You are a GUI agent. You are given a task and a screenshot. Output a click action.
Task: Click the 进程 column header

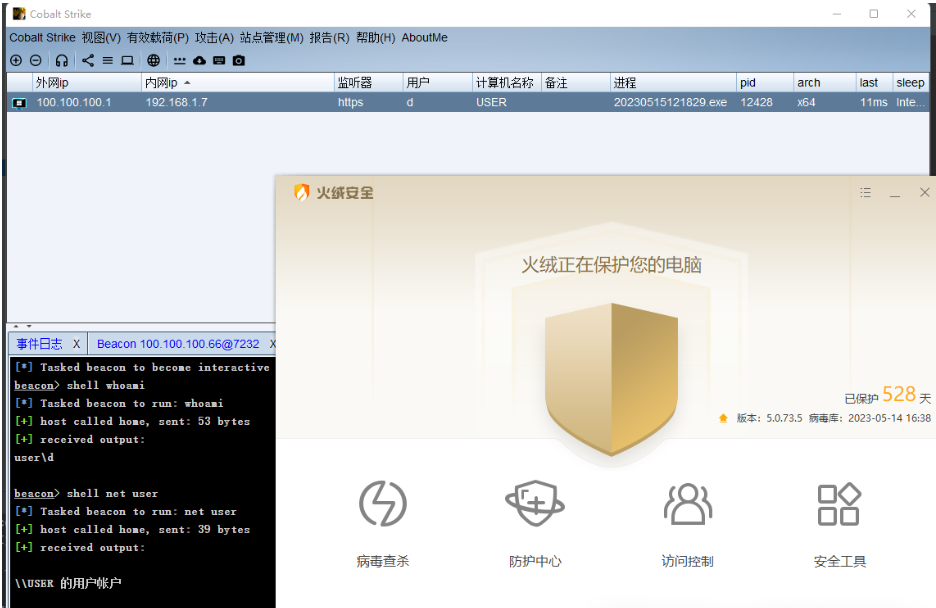[x=673, y=82]
